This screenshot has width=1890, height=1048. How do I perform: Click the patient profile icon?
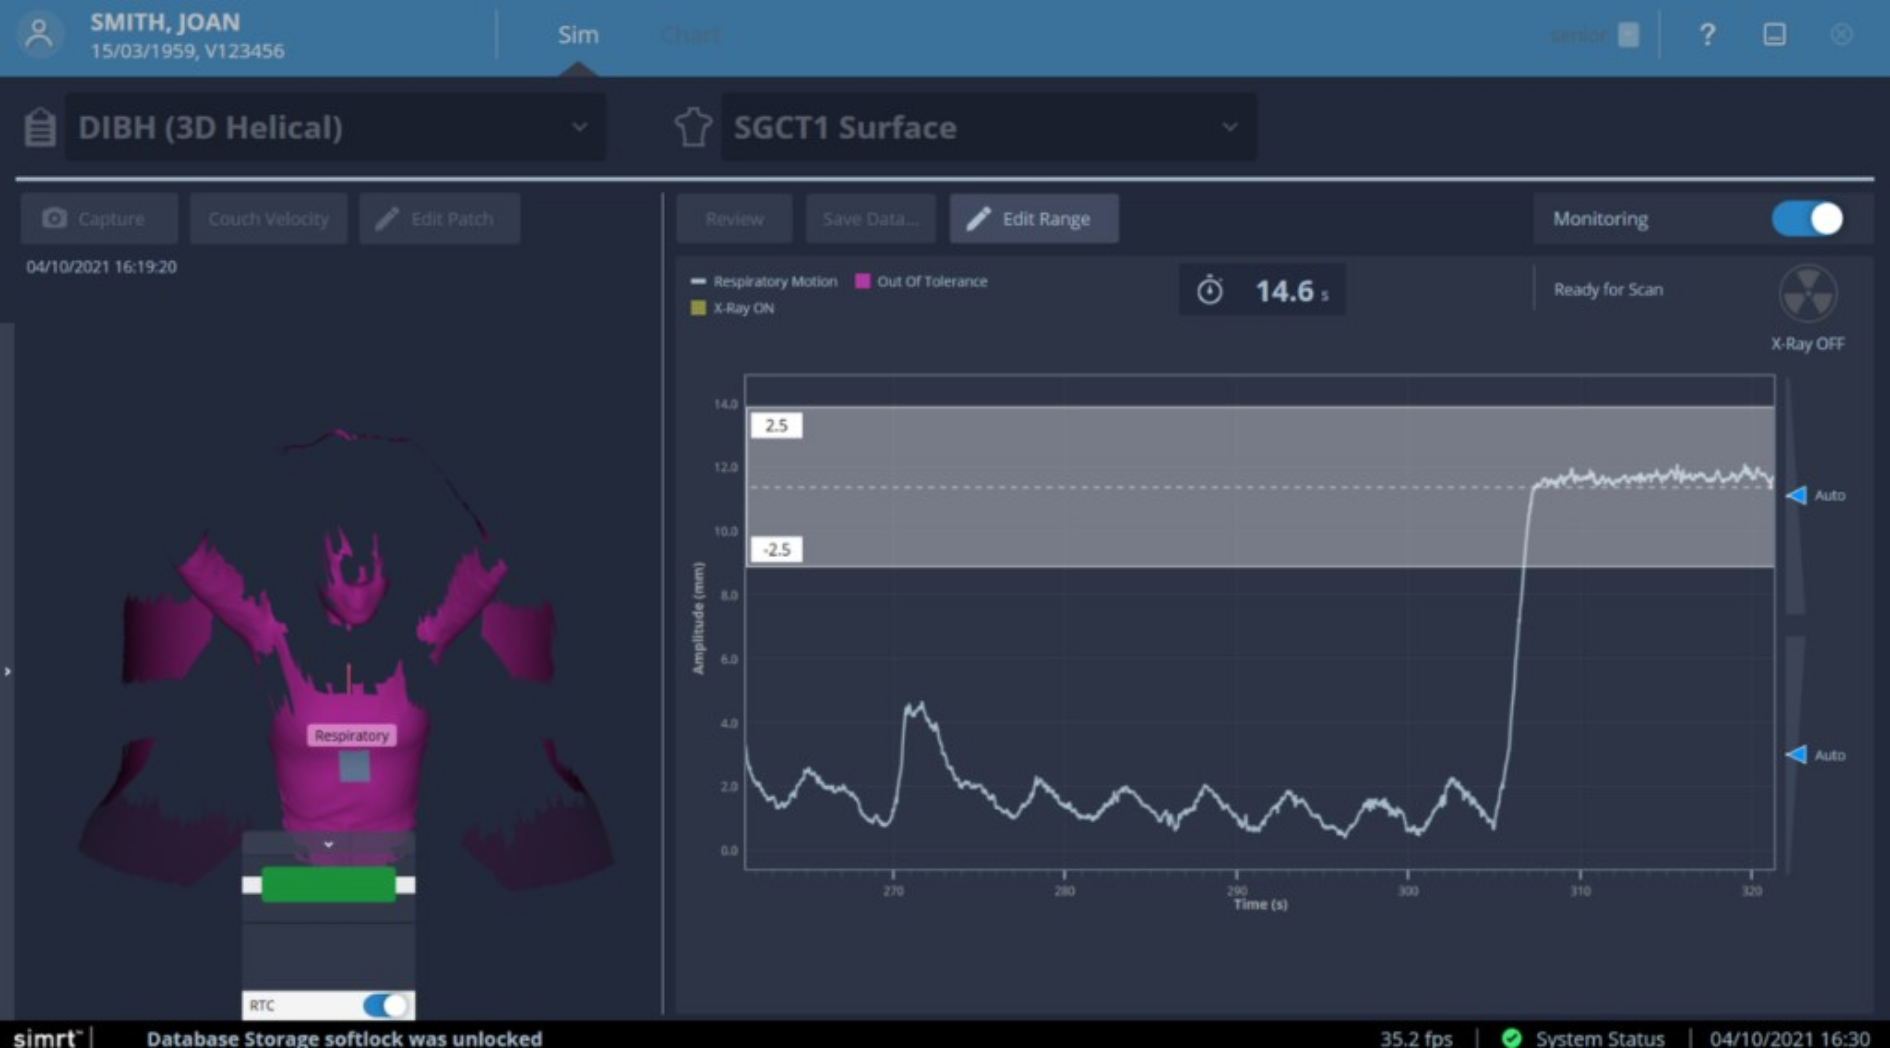pos(39,35)
